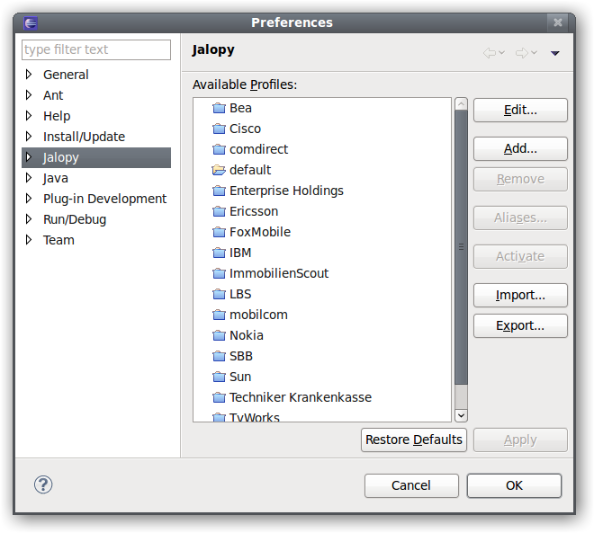Click the Eclipse icon in the title bar

(x=30, y=23)
